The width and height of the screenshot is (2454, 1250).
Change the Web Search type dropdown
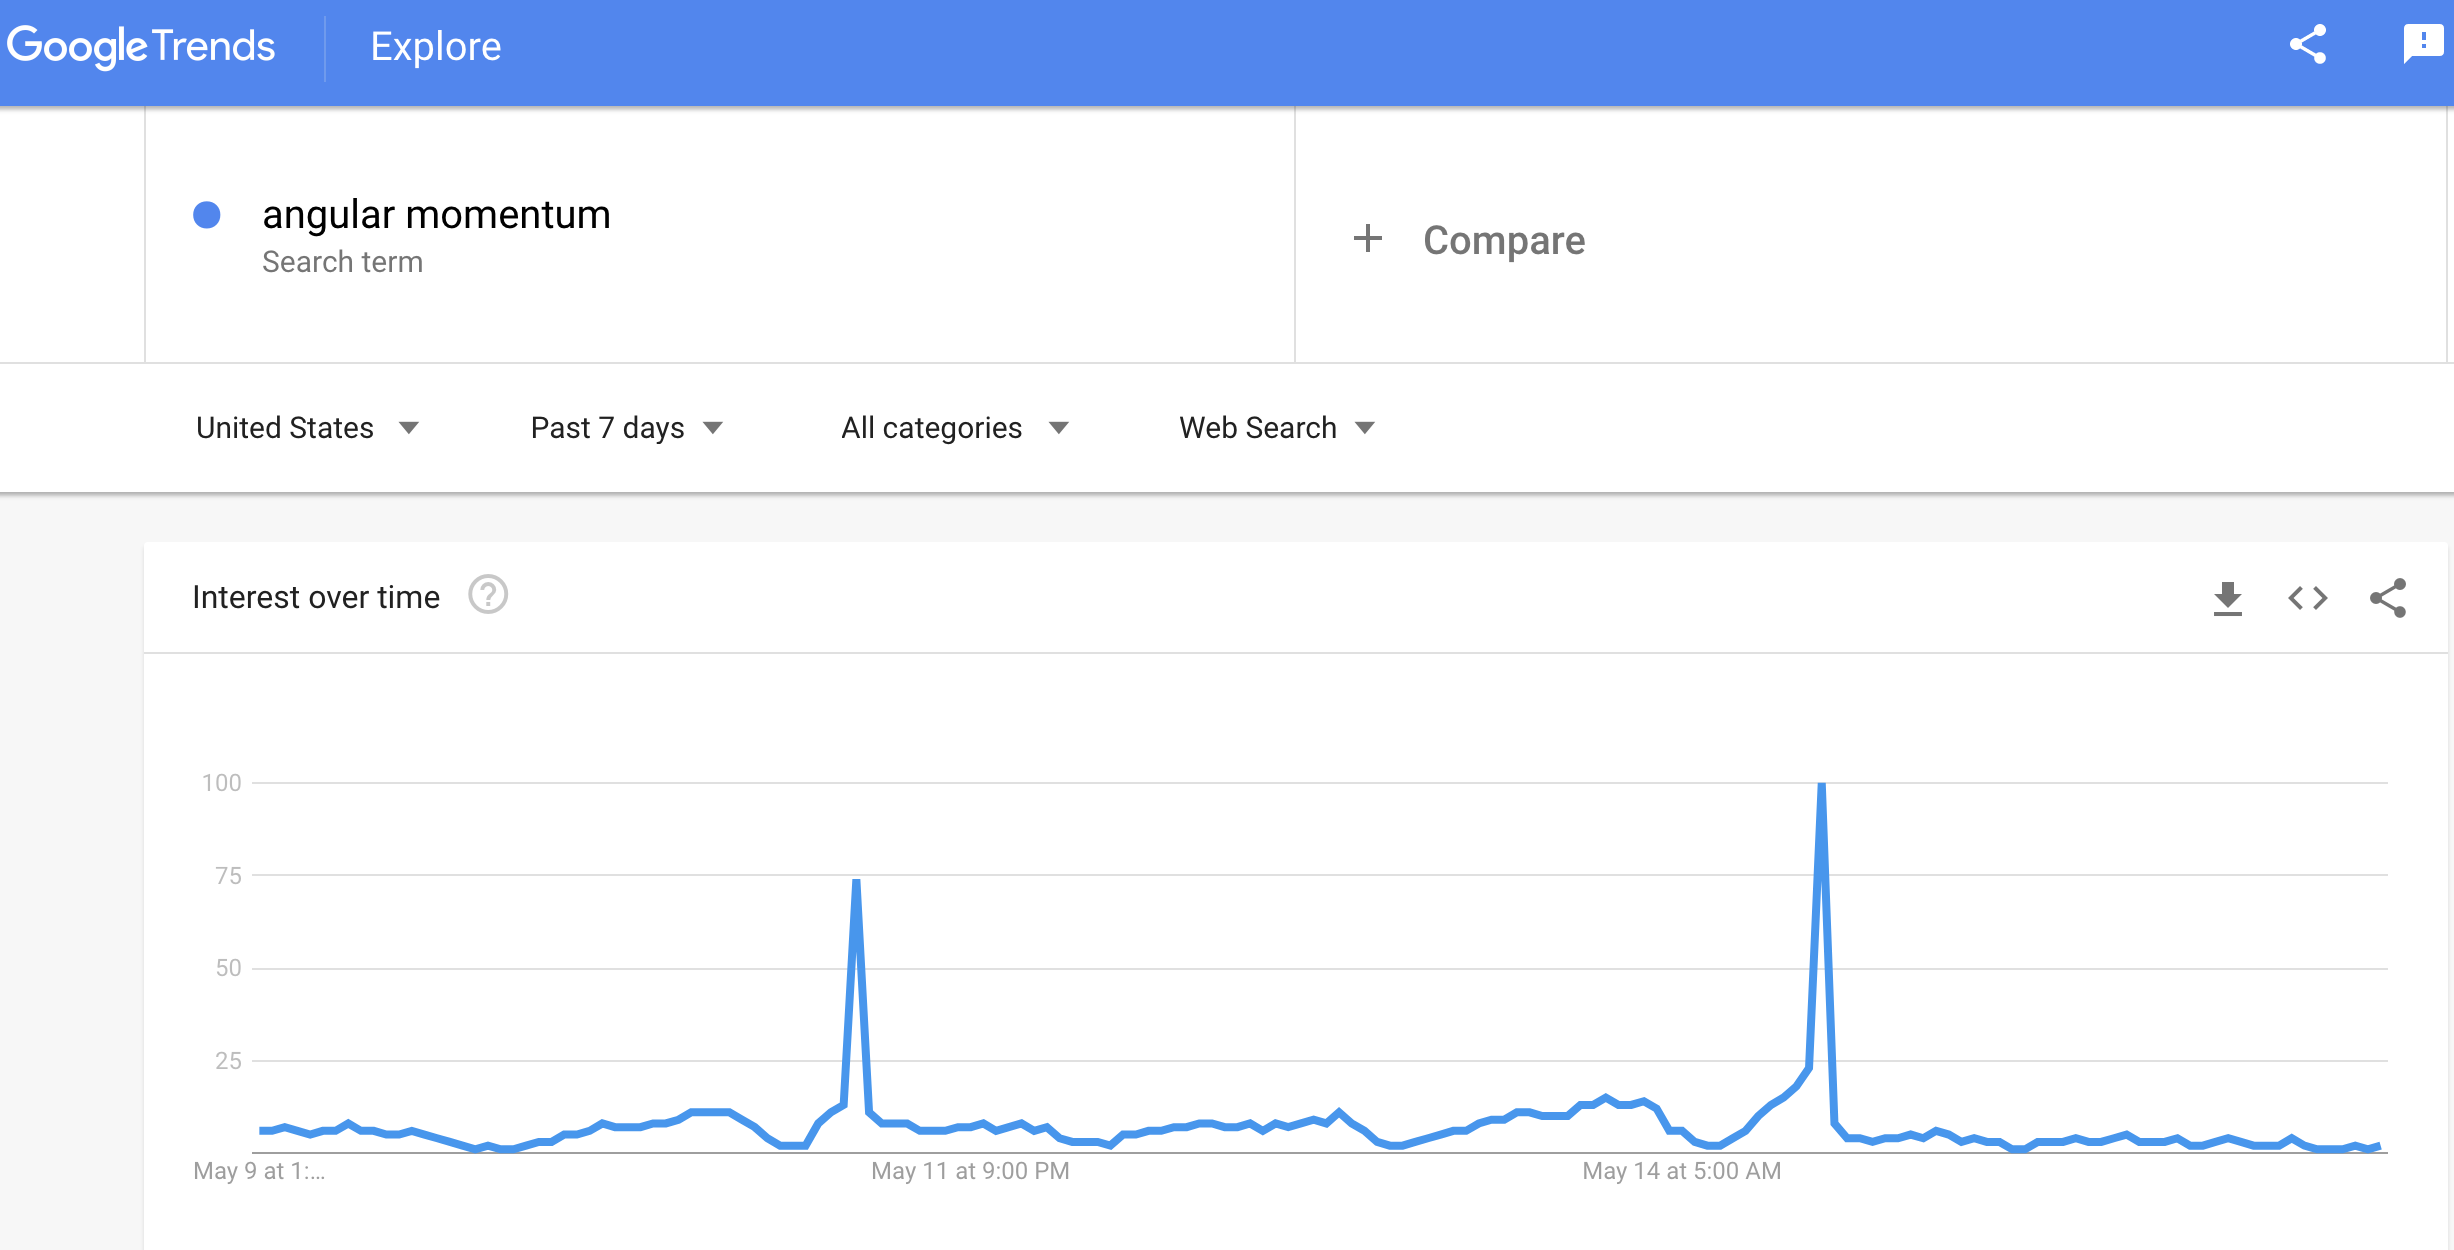[x=1276, y=428]
